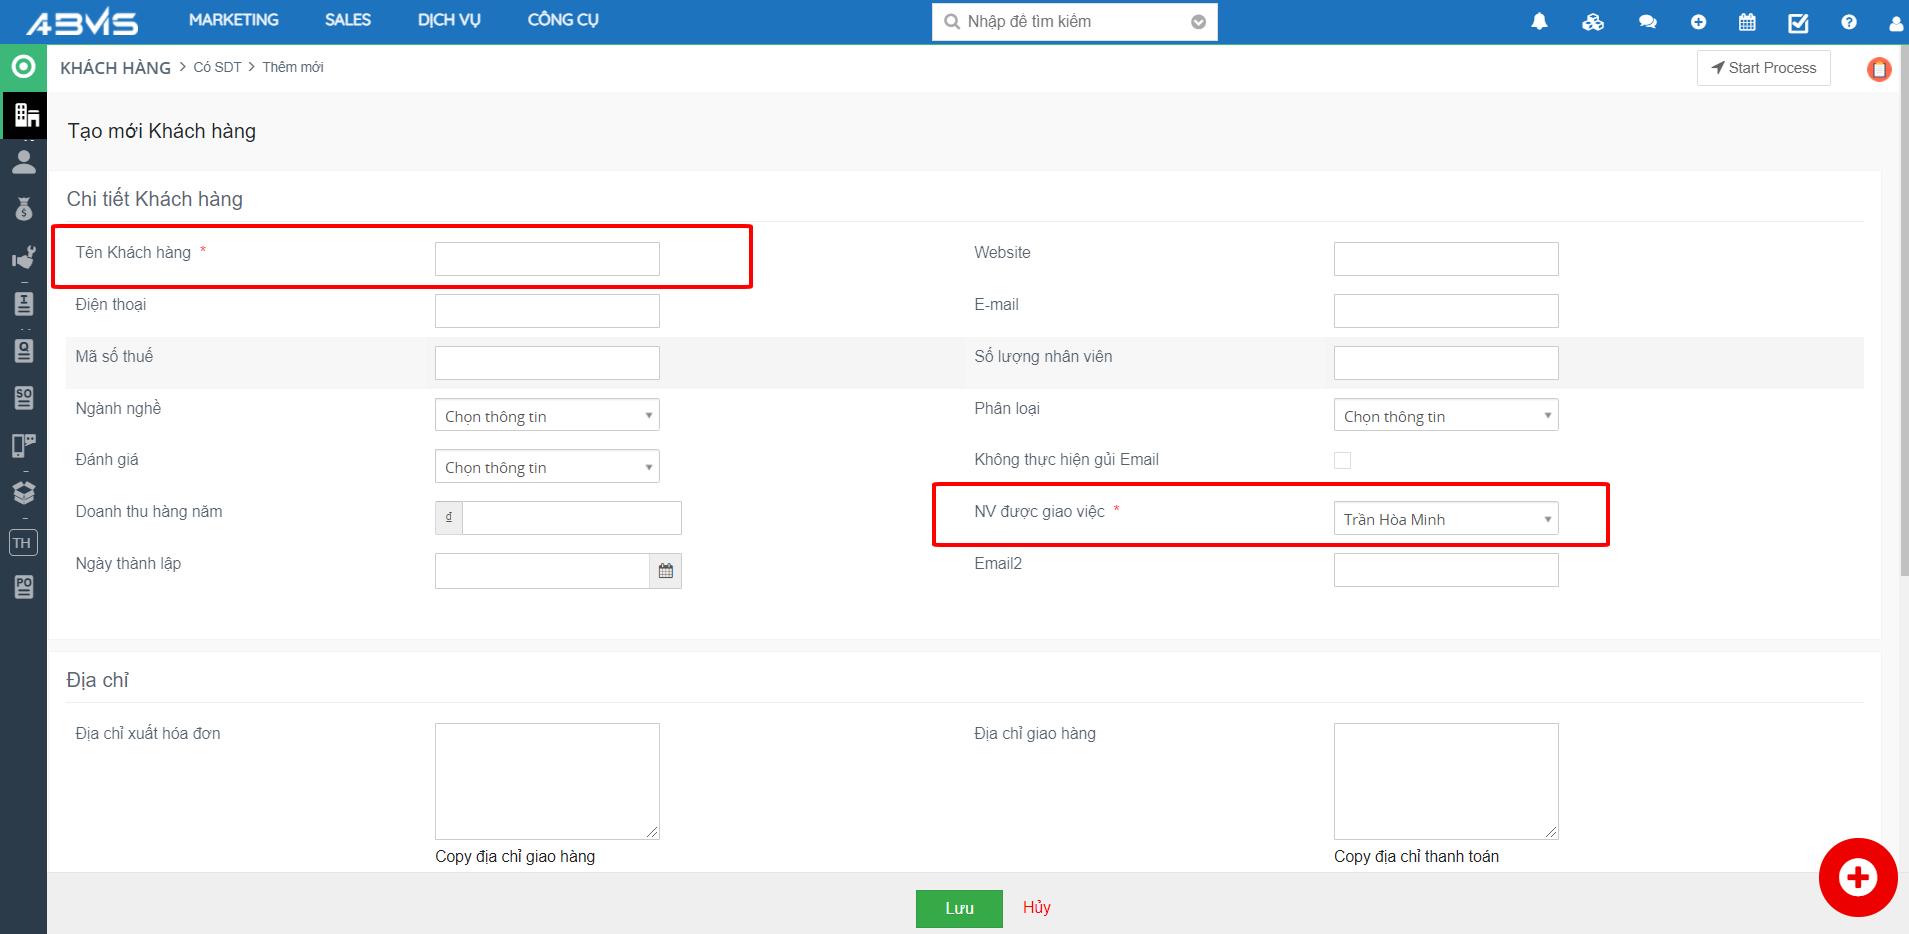The width and height of the screenshot is (1909, 934).
Task: Open the NV được giao việc dropdown
Action: (x=1445, y=519)
